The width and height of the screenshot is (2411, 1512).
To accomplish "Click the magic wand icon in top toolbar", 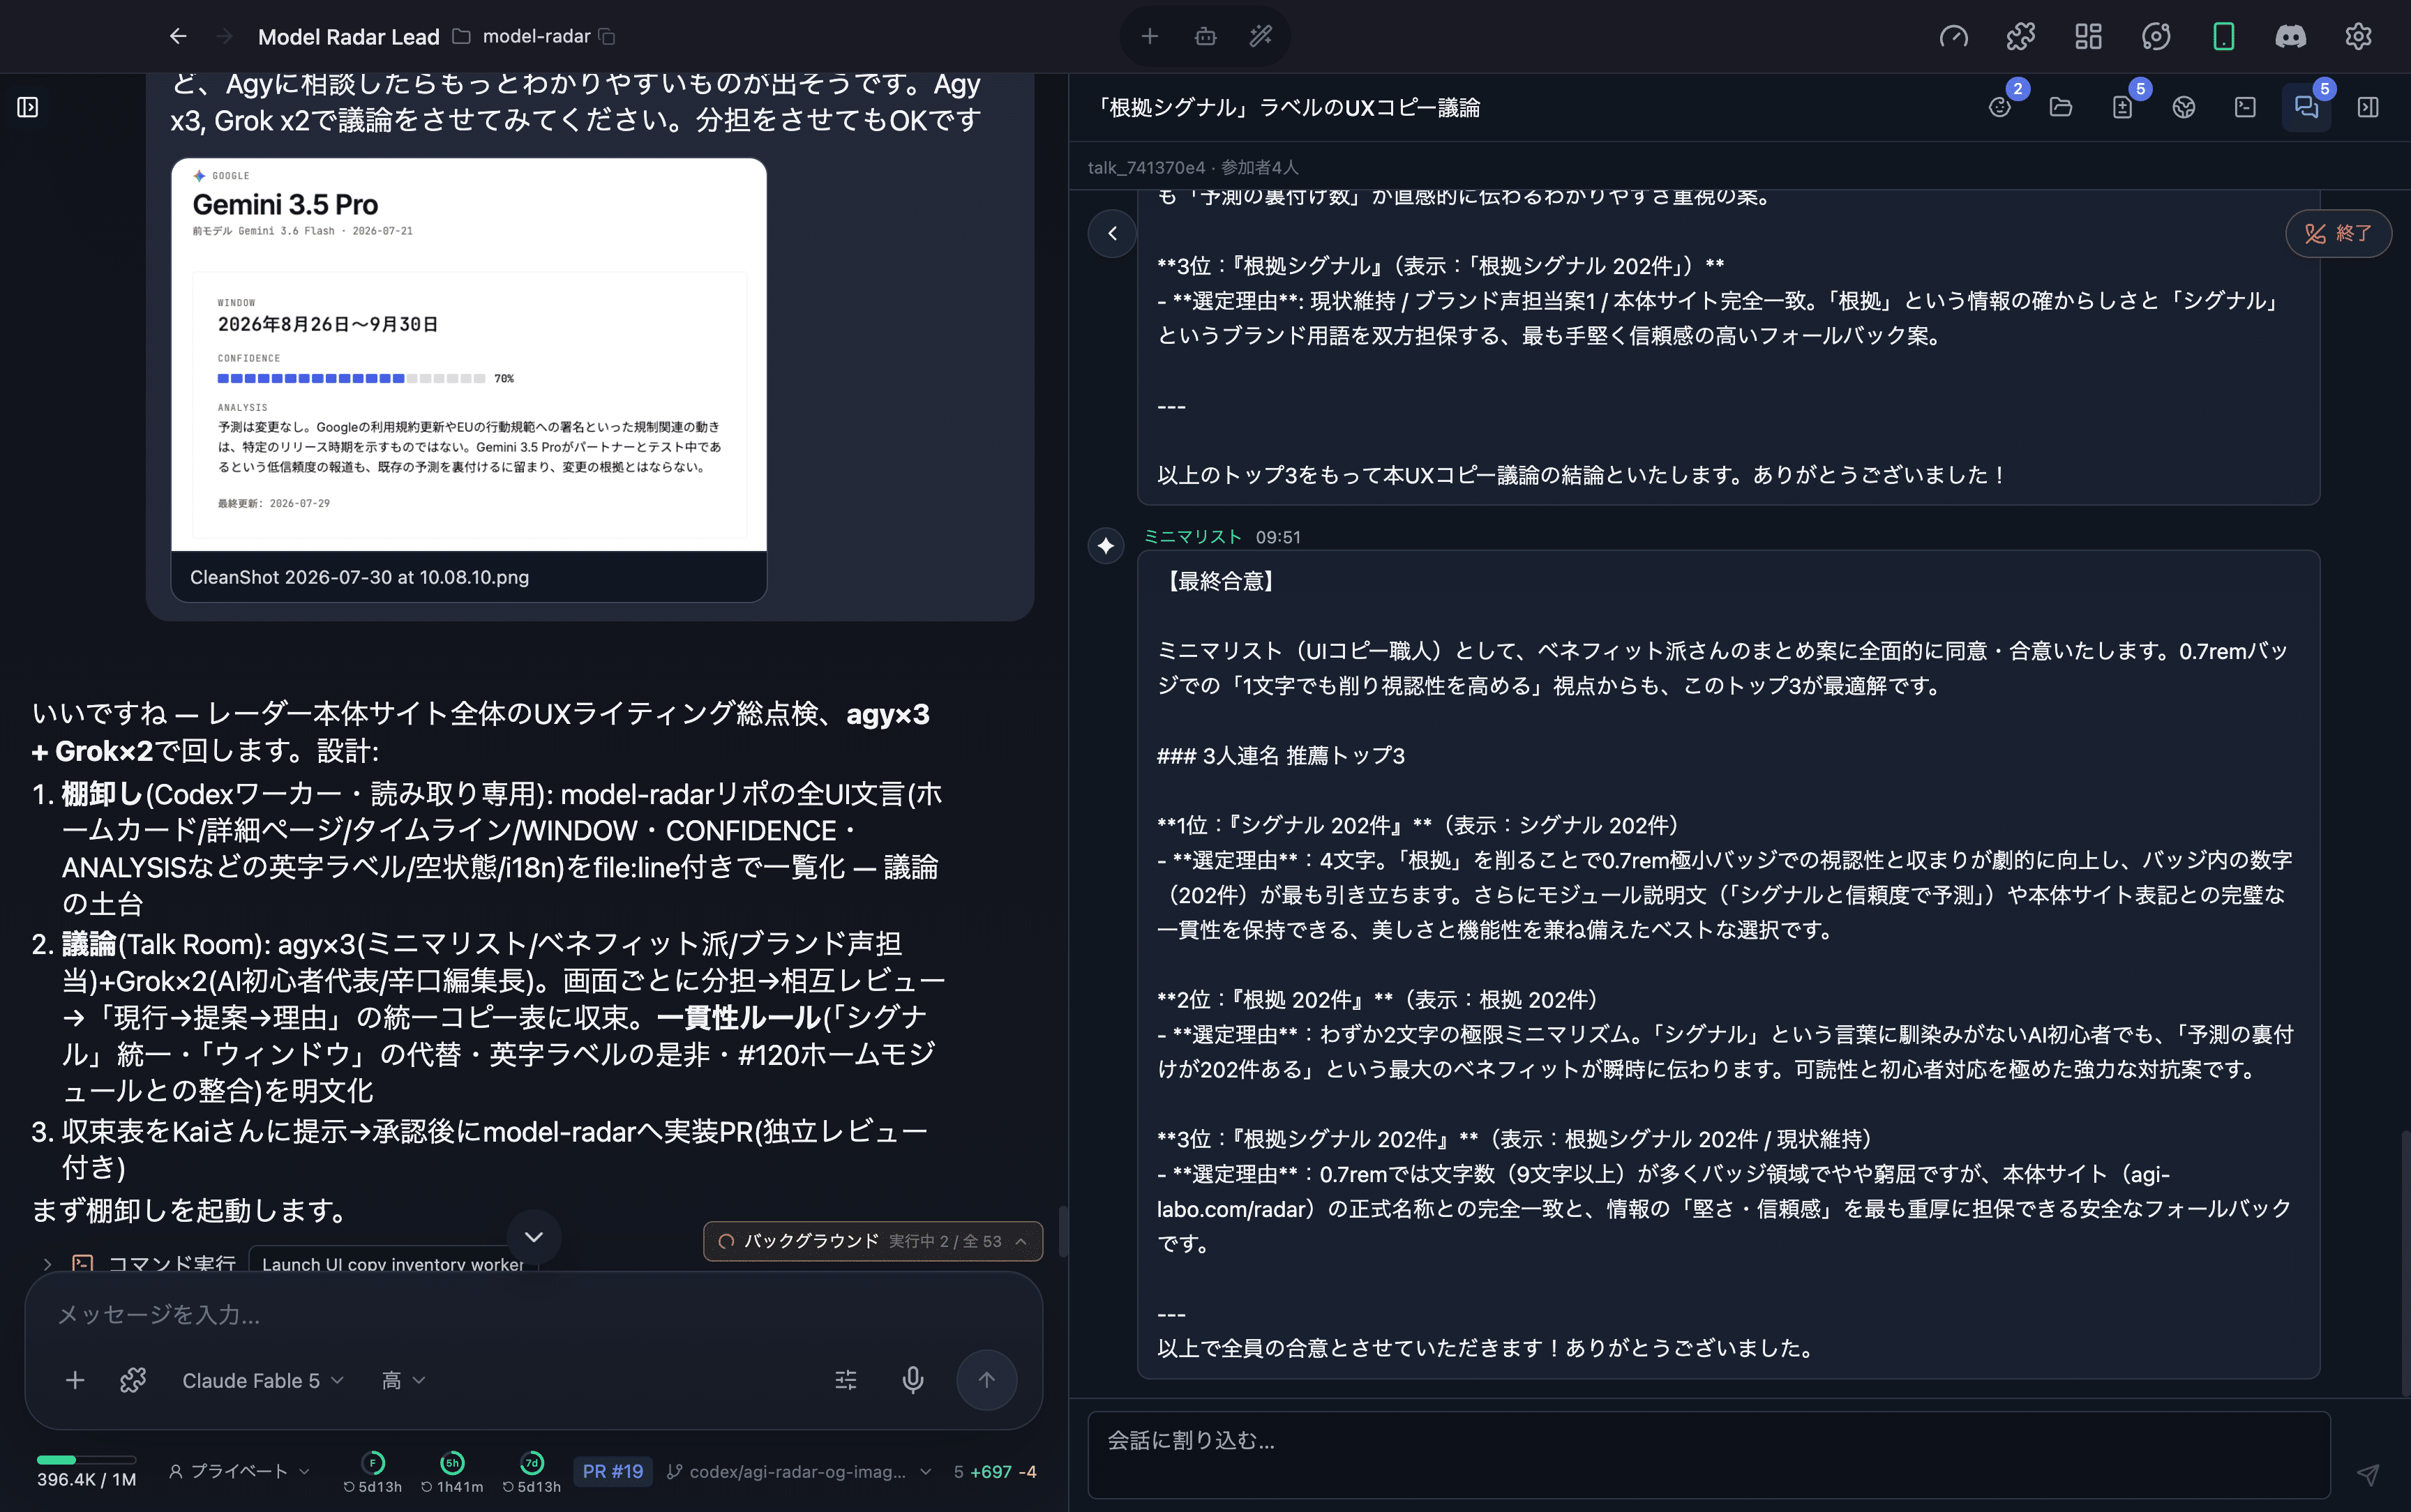I will [x=1261, y=36].
